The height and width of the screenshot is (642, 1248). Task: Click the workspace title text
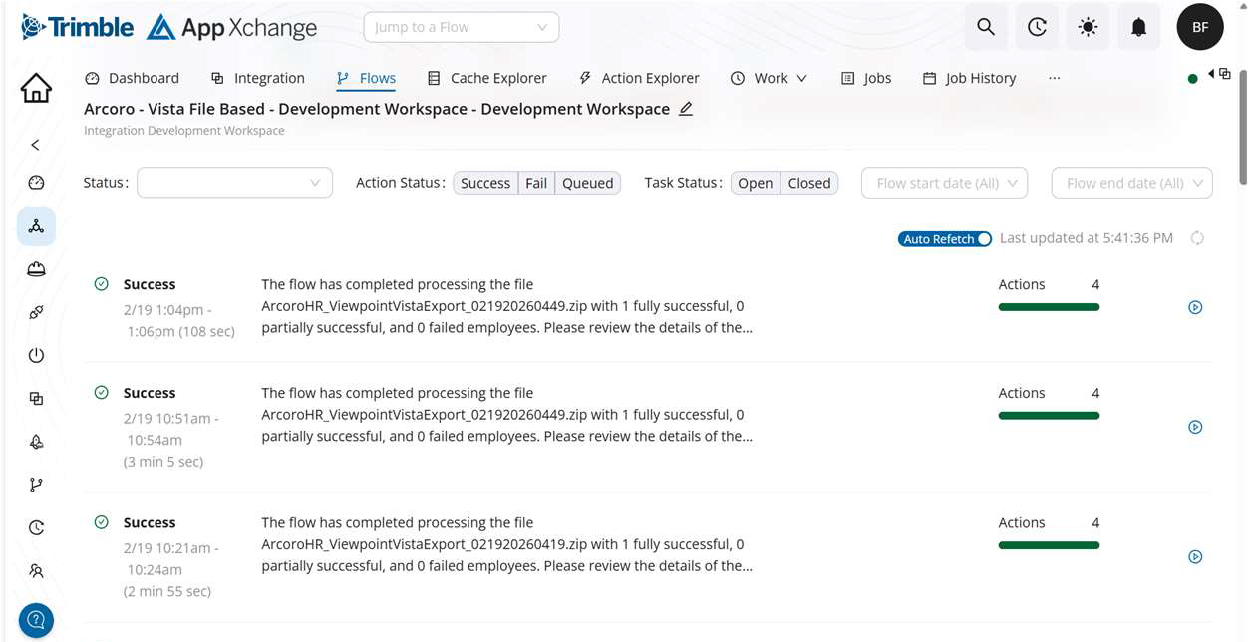coord(377,109)
